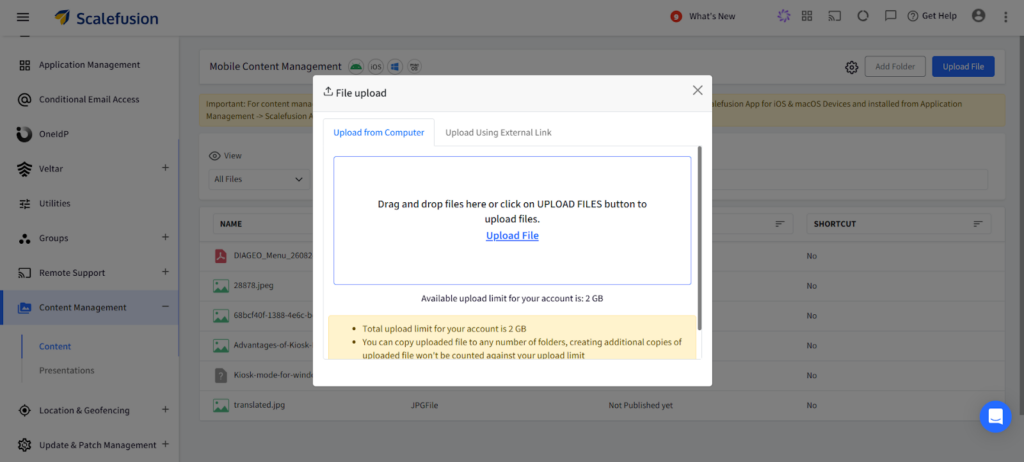Select the translated.jpg file
Screen dimensions: 1024x462
[x=259, y=405]
